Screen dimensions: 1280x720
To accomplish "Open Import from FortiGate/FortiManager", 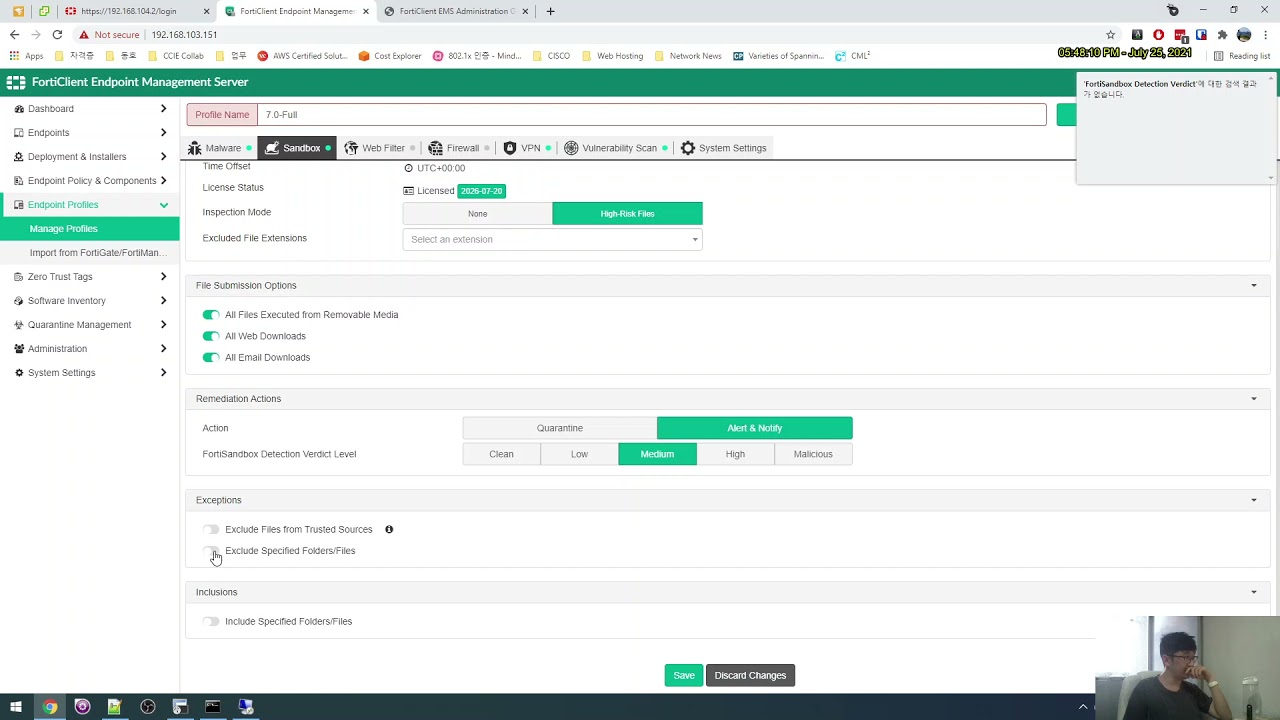I will point(90,253).
